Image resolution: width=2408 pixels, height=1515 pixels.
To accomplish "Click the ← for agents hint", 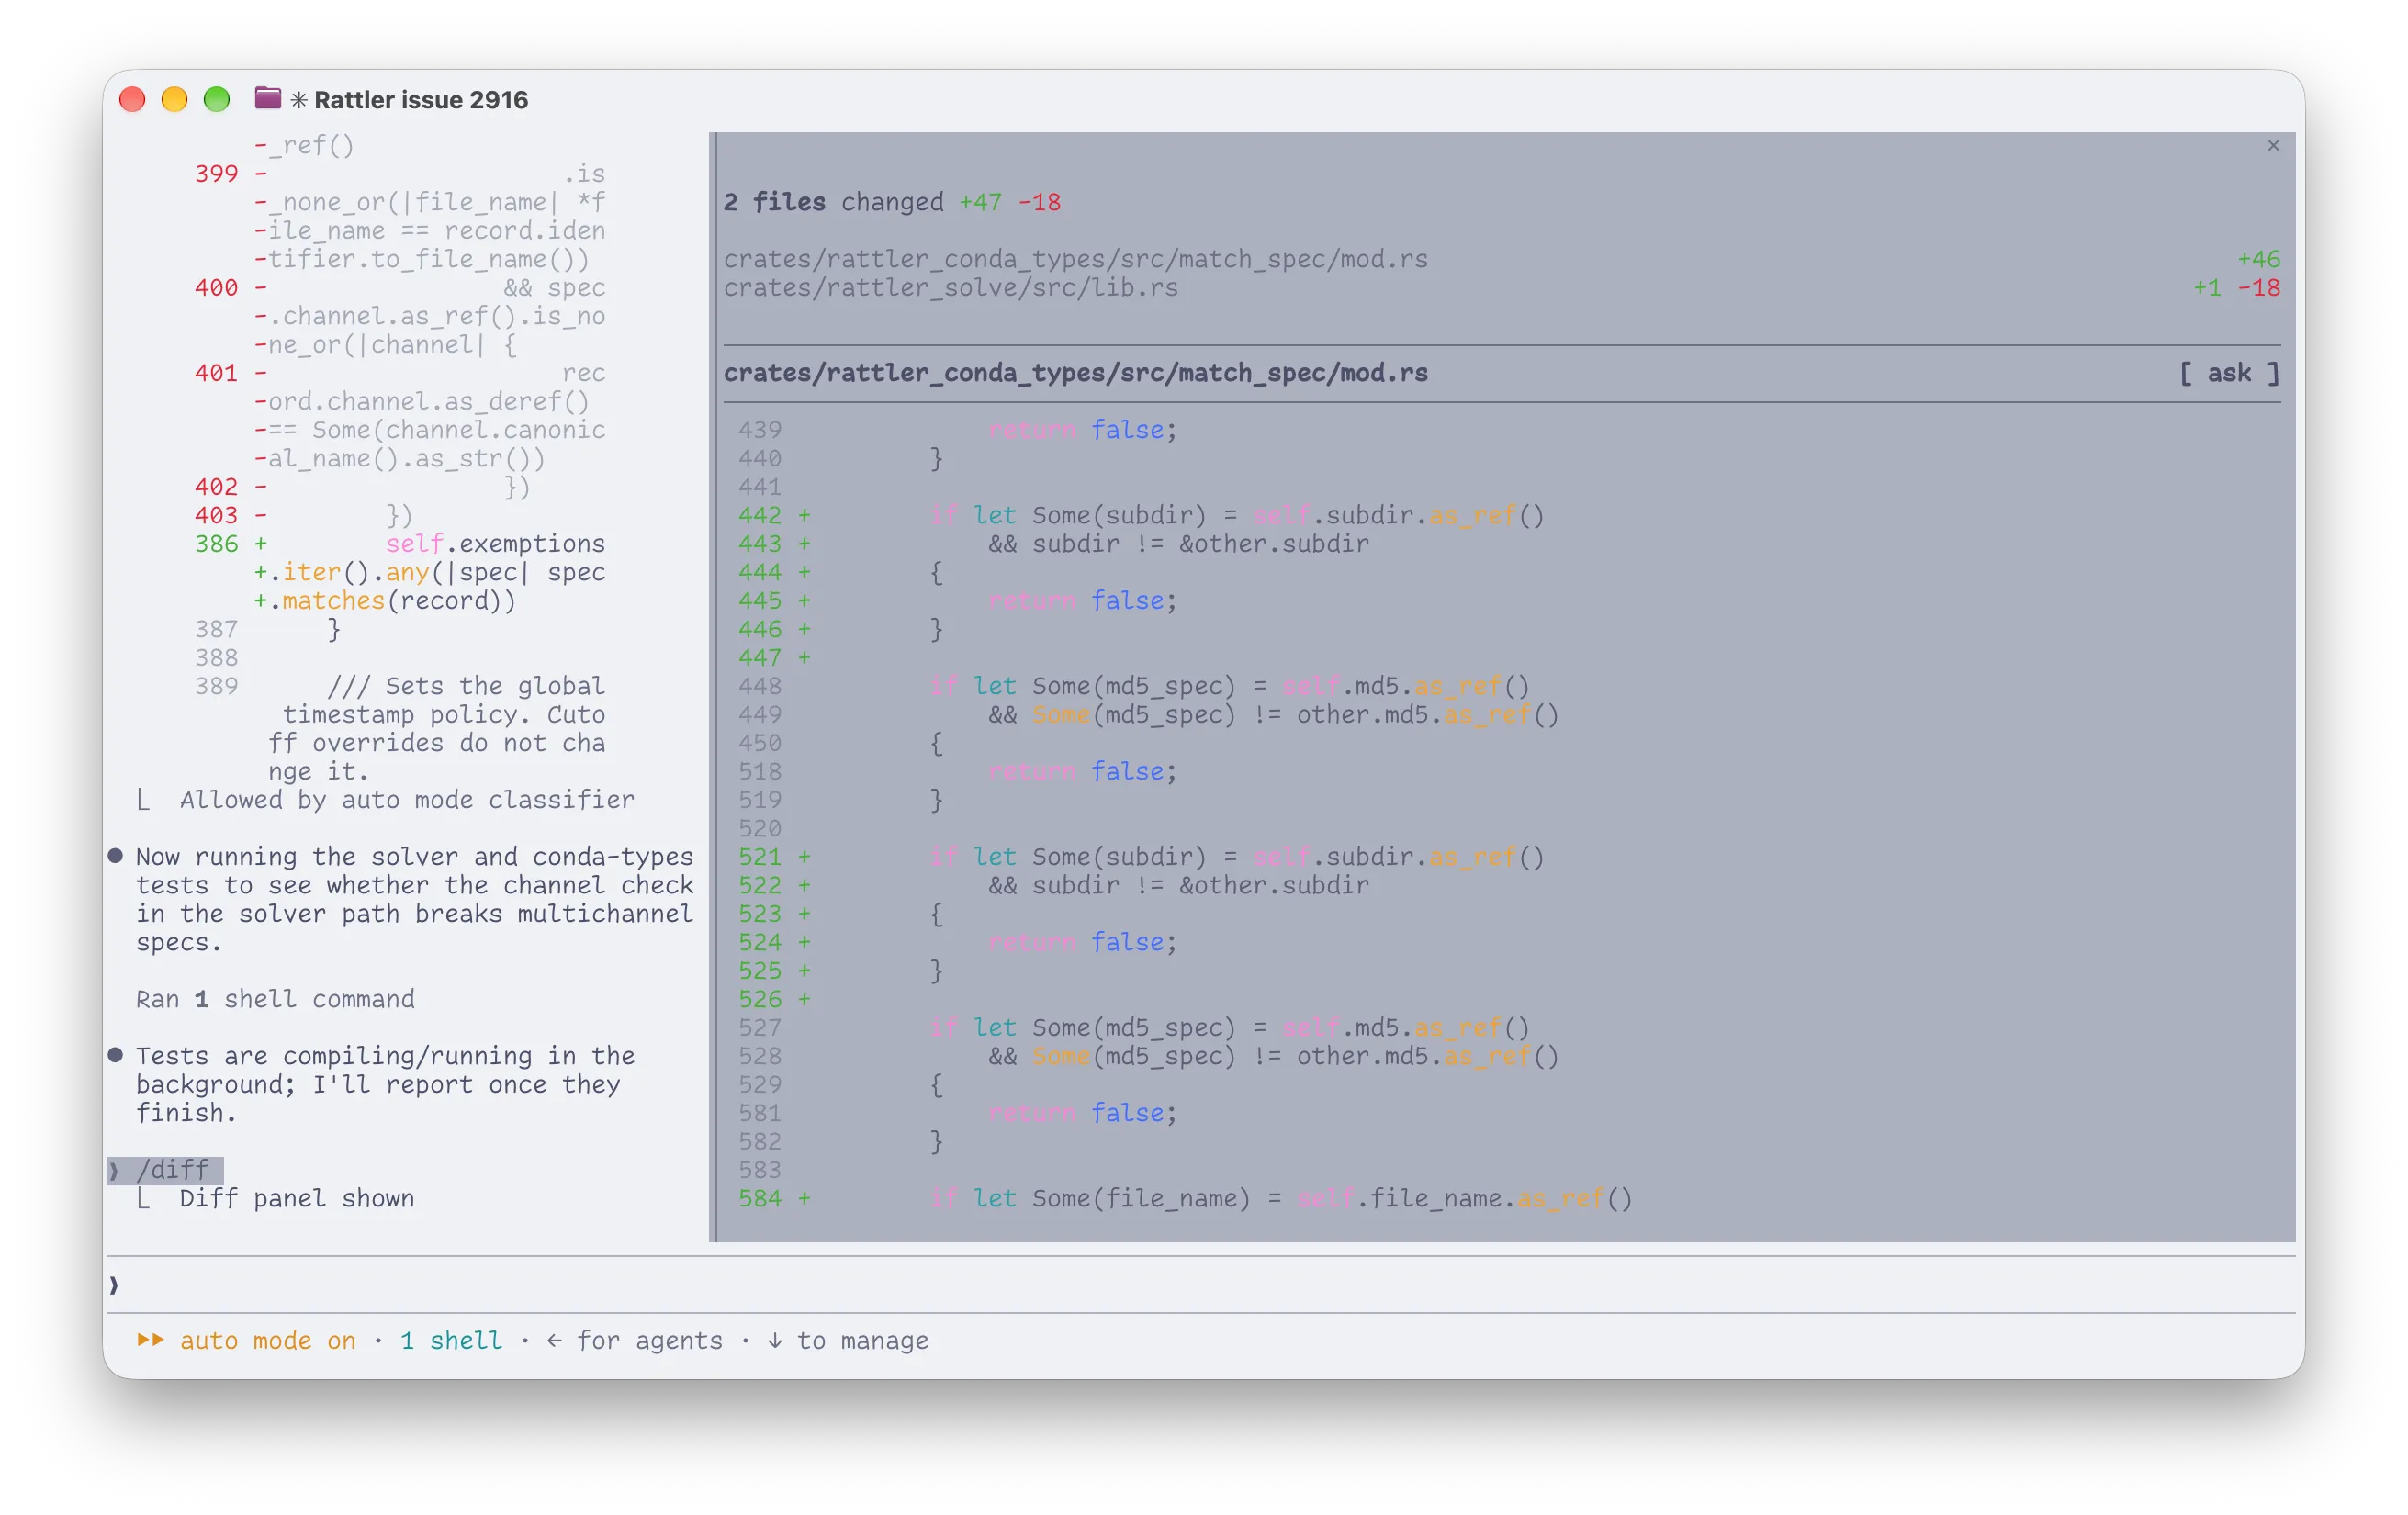I will point(634,1340).
